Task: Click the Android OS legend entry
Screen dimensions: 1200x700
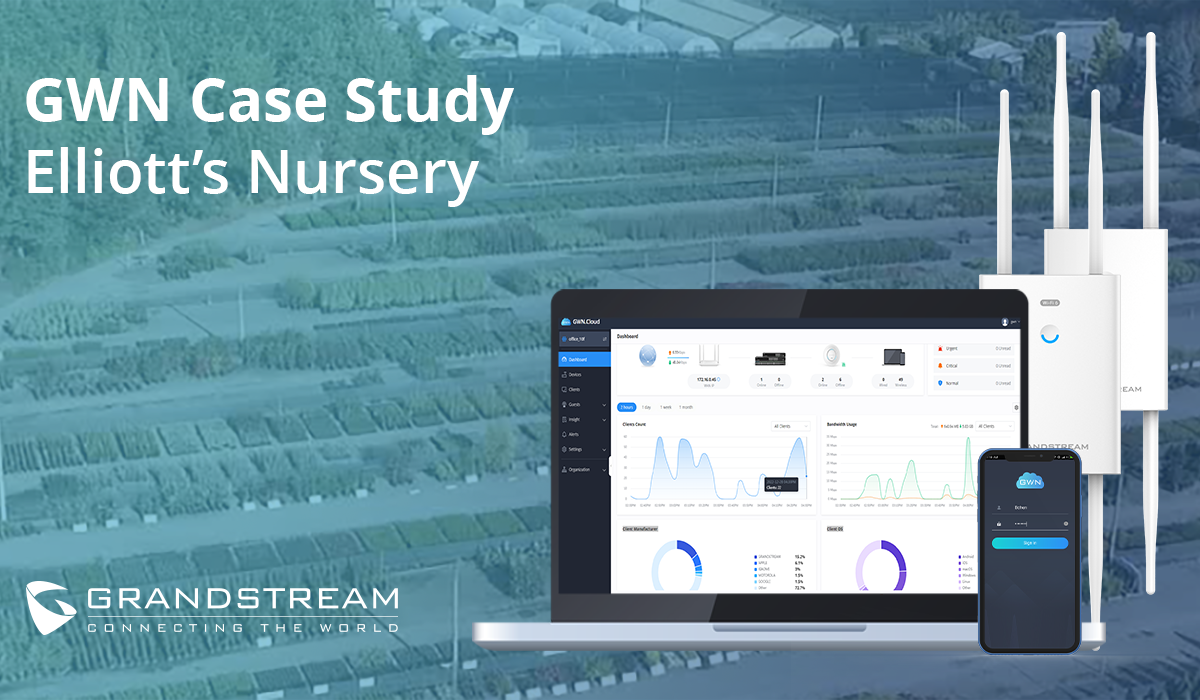Action: [966, 557]
